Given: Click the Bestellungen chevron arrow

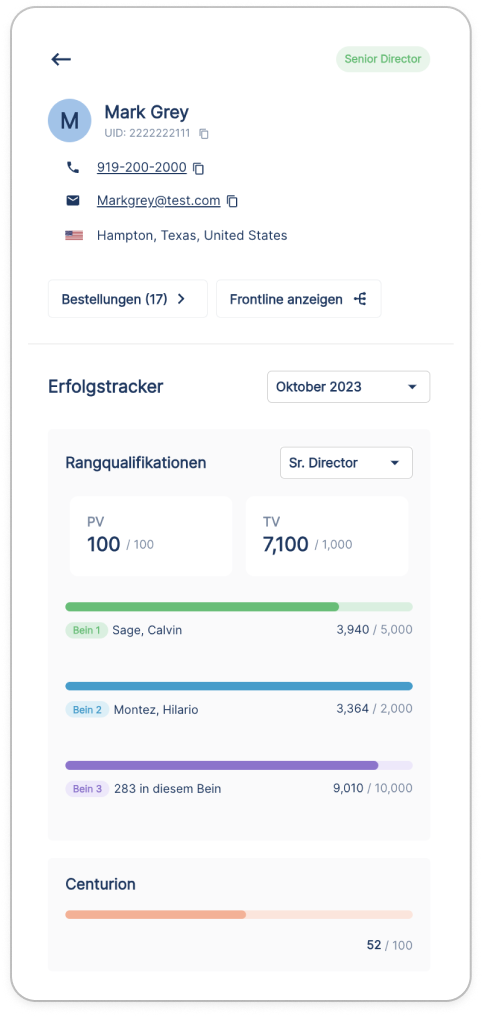Looking at the screenshot, I should 181,299.
